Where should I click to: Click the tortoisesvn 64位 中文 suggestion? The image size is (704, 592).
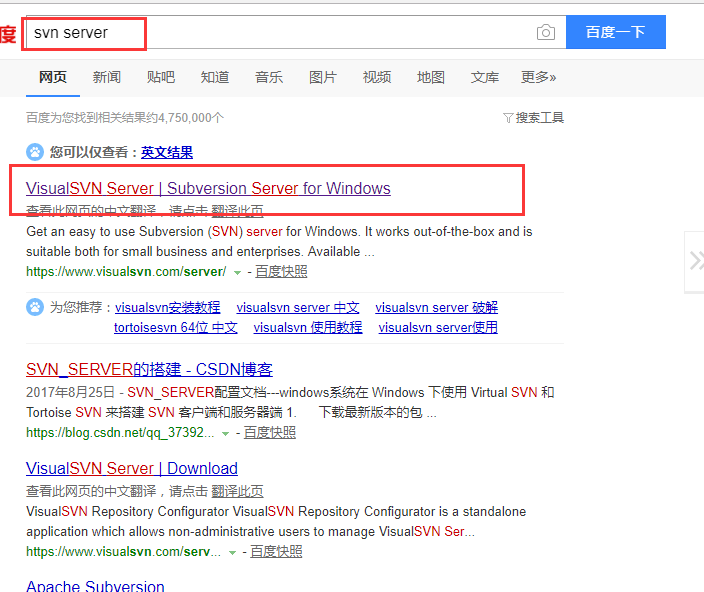tap(176, 327)
